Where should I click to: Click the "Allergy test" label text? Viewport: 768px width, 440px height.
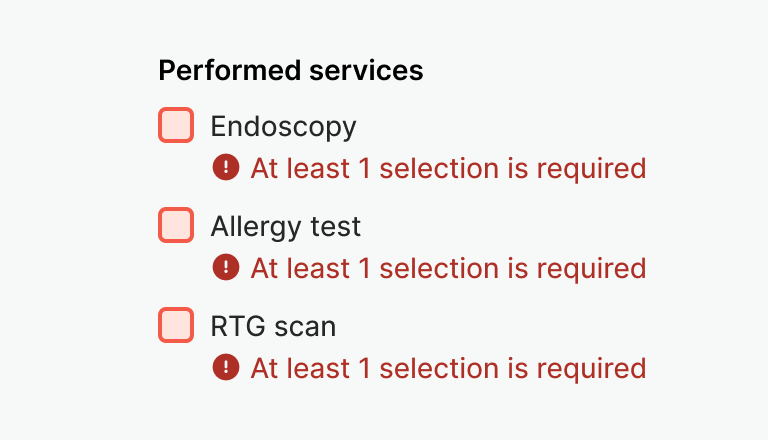click(285, 227)
